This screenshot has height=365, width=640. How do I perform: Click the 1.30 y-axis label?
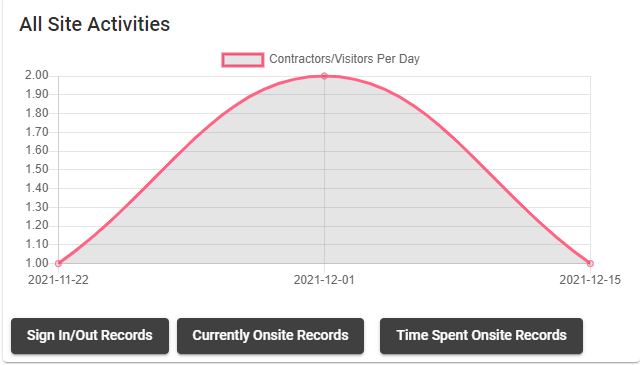tap(37, 207)
